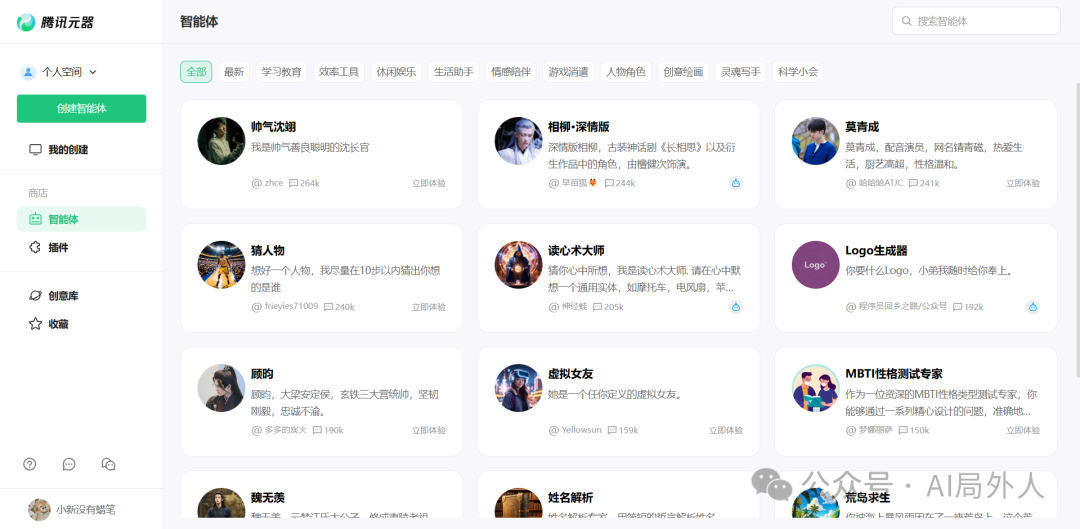Select the 学习教育 category tab
This screenshot has width=1080, height=529.
pyautogui.click(x=282, y=72)
